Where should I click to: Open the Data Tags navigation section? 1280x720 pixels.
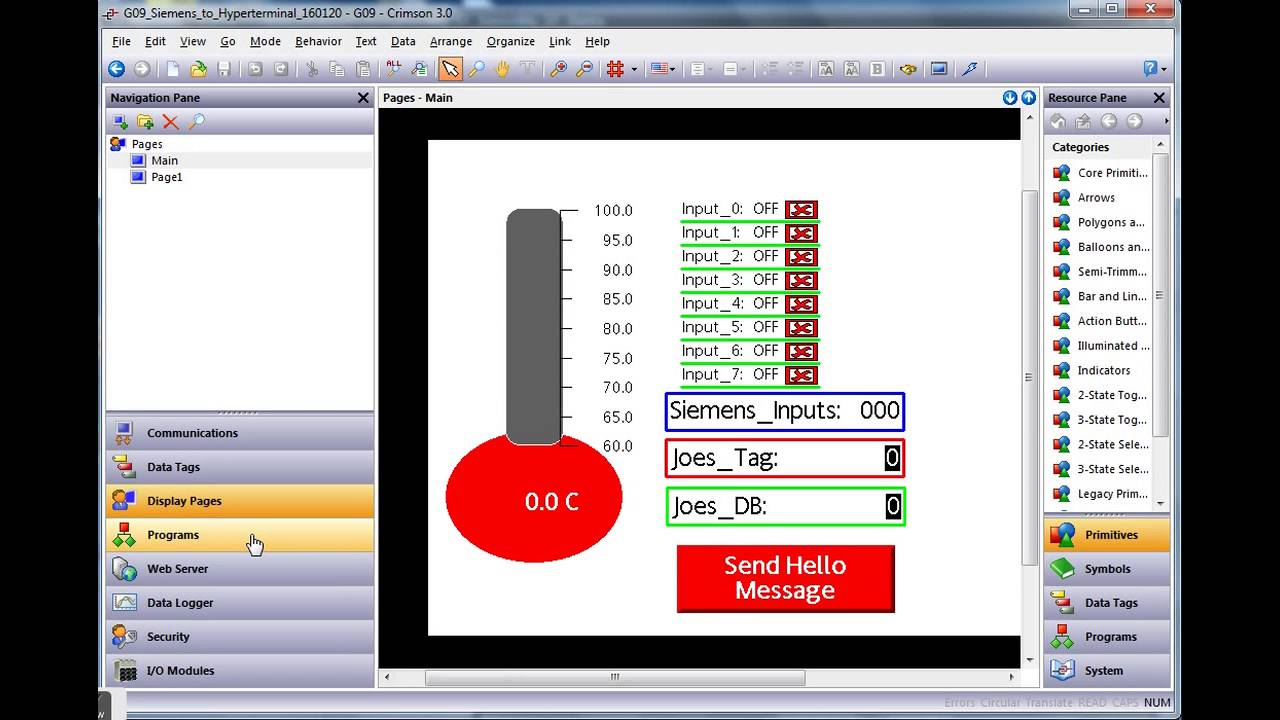(x=240, y=467)
